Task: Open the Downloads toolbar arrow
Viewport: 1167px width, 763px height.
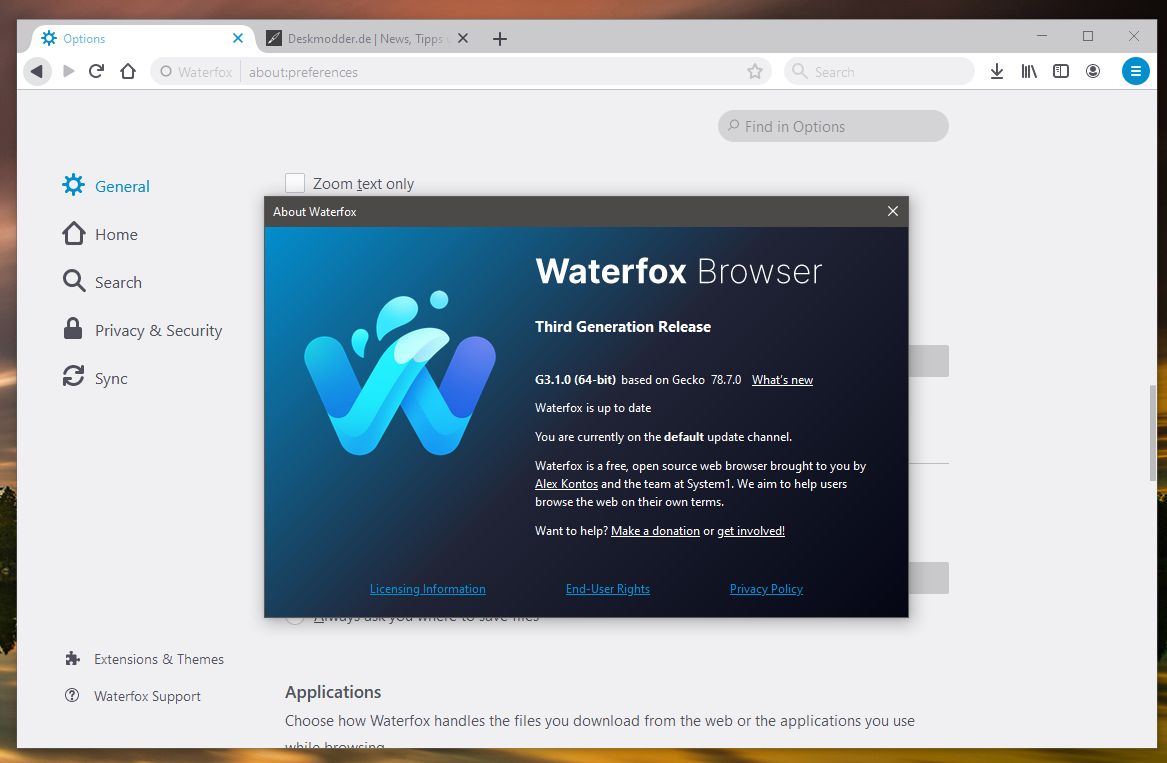Action: tap(997, 71)
